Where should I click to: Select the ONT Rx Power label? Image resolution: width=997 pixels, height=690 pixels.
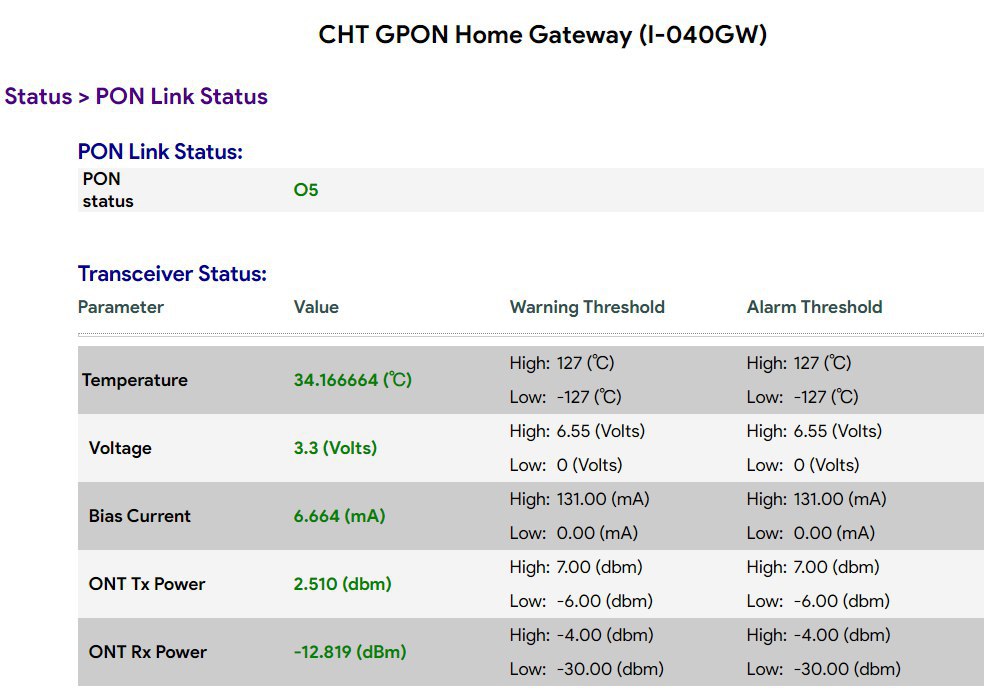pos(148,652)
